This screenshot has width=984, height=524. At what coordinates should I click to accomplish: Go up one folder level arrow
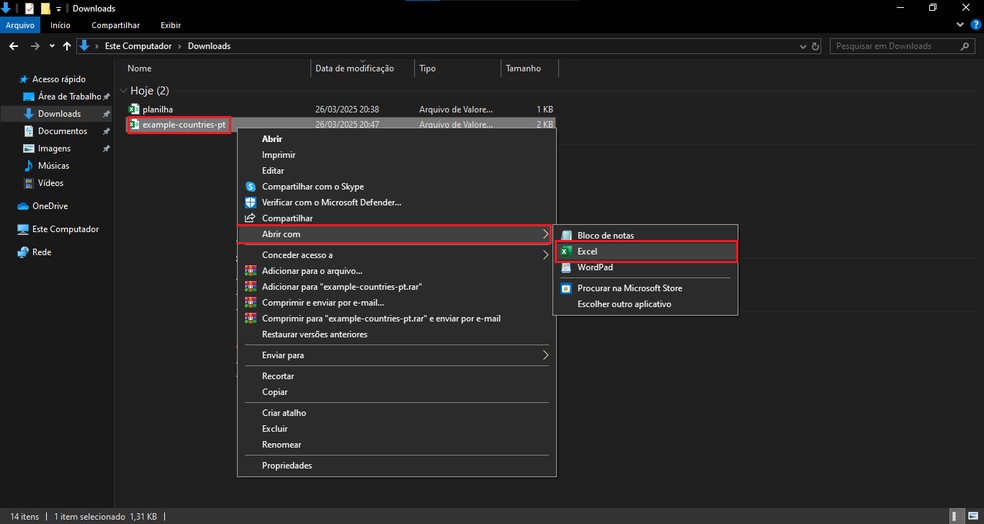[x=67, y=46]
